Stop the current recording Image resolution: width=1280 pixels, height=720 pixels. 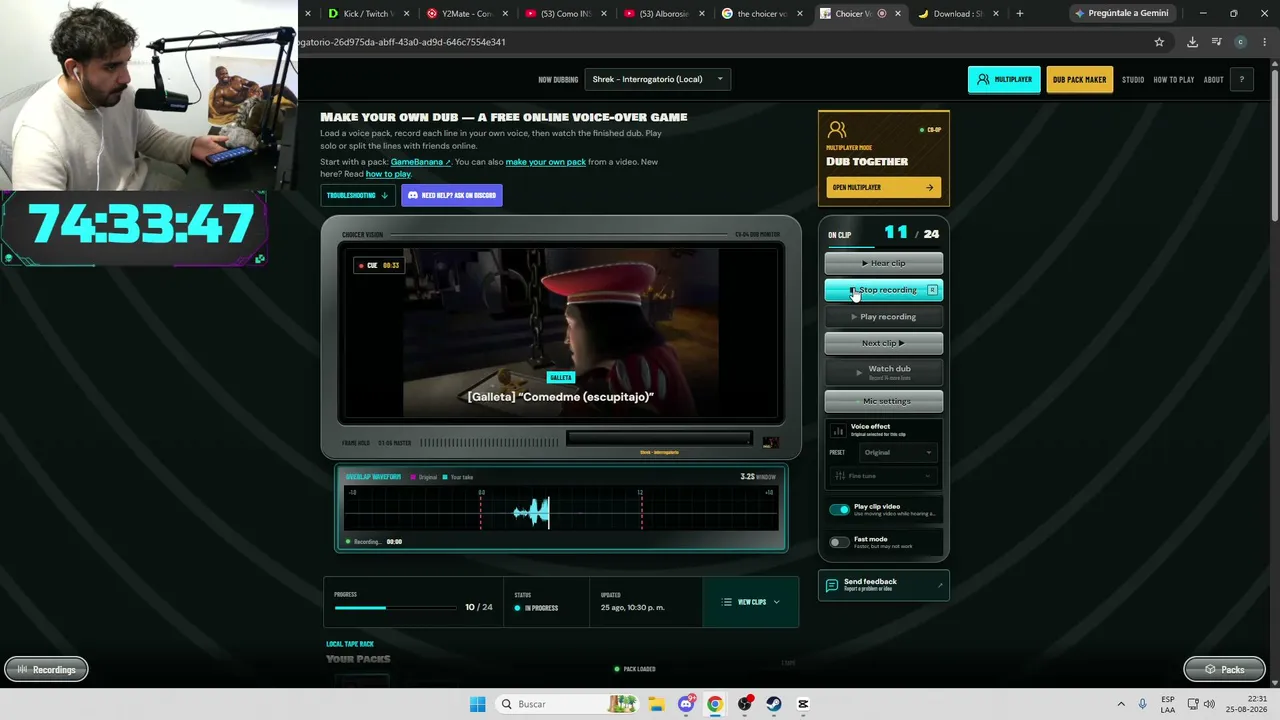coord(883,290)
